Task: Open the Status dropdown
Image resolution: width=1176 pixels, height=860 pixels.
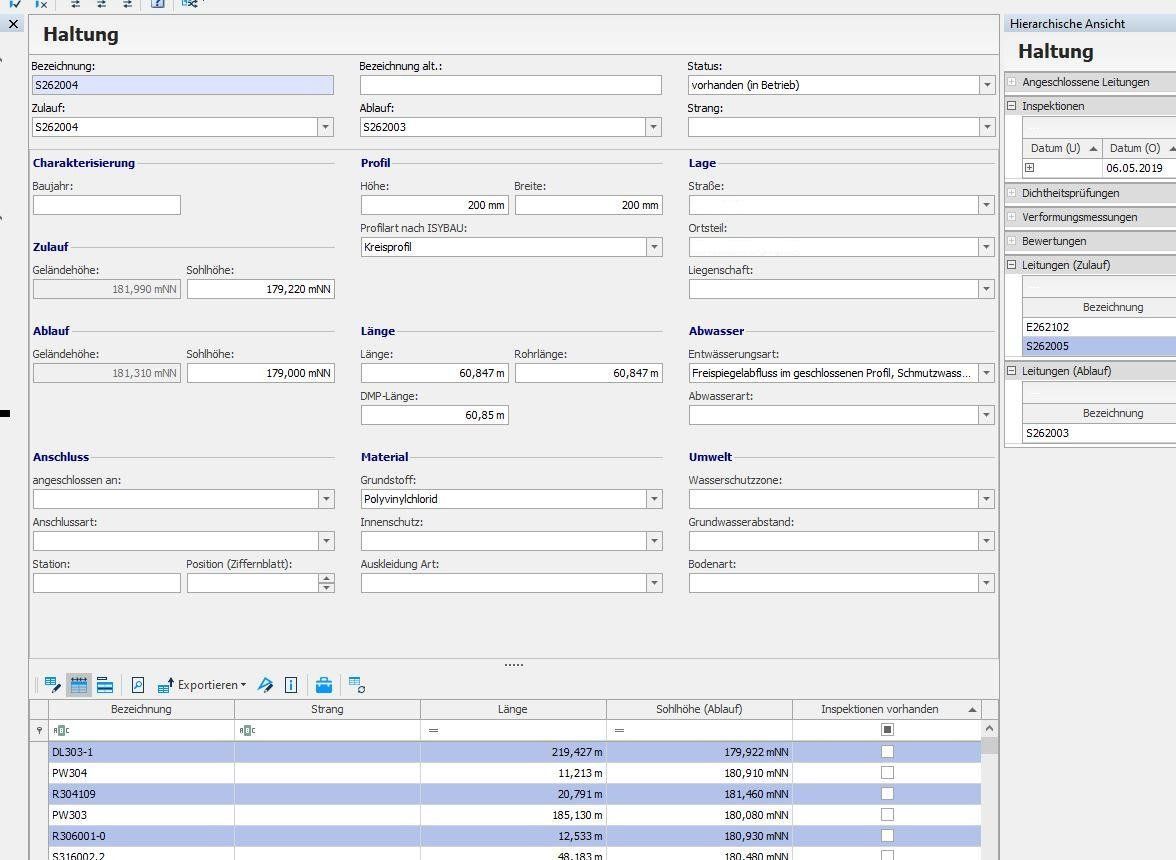Action: point(986,85)
